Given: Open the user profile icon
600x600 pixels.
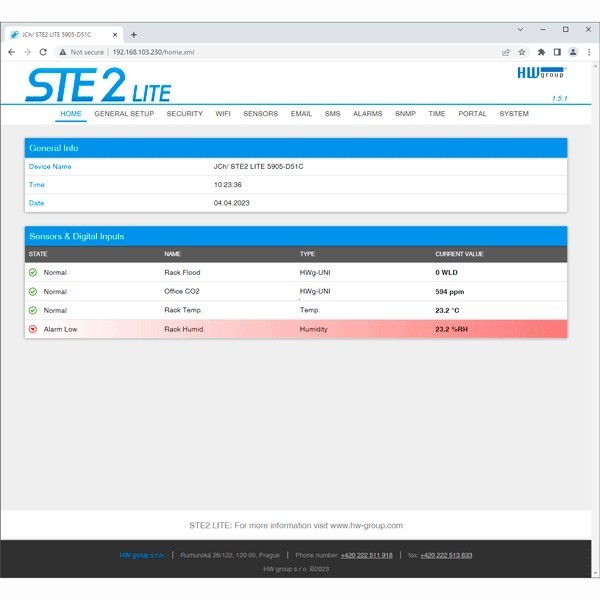Looking at the screenshot, I should point(573,52).
